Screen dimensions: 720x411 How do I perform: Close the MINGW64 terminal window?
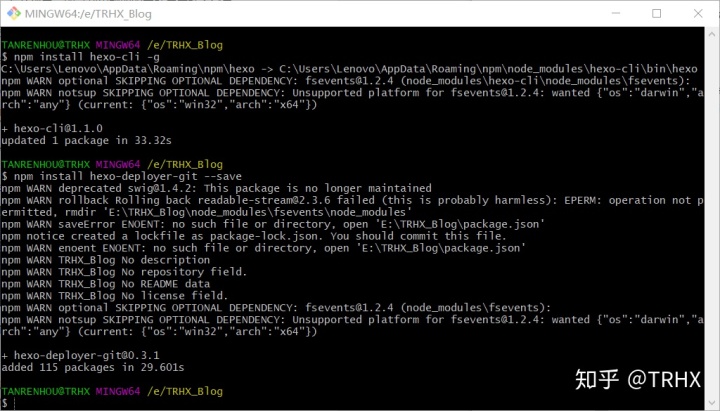point(698,13)
